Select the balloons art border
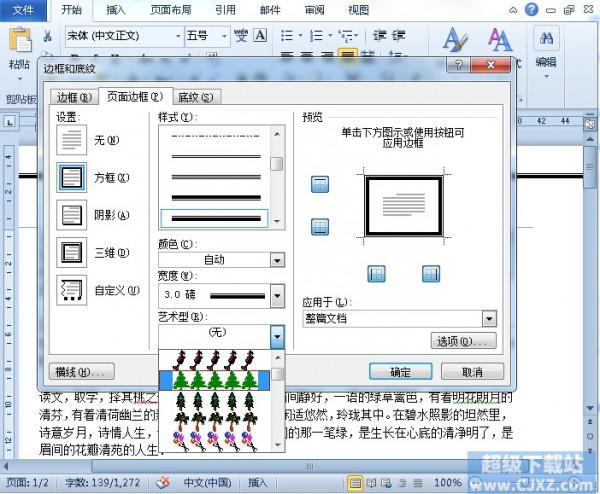This screenshot has width=600, height=494. point(214,441)
